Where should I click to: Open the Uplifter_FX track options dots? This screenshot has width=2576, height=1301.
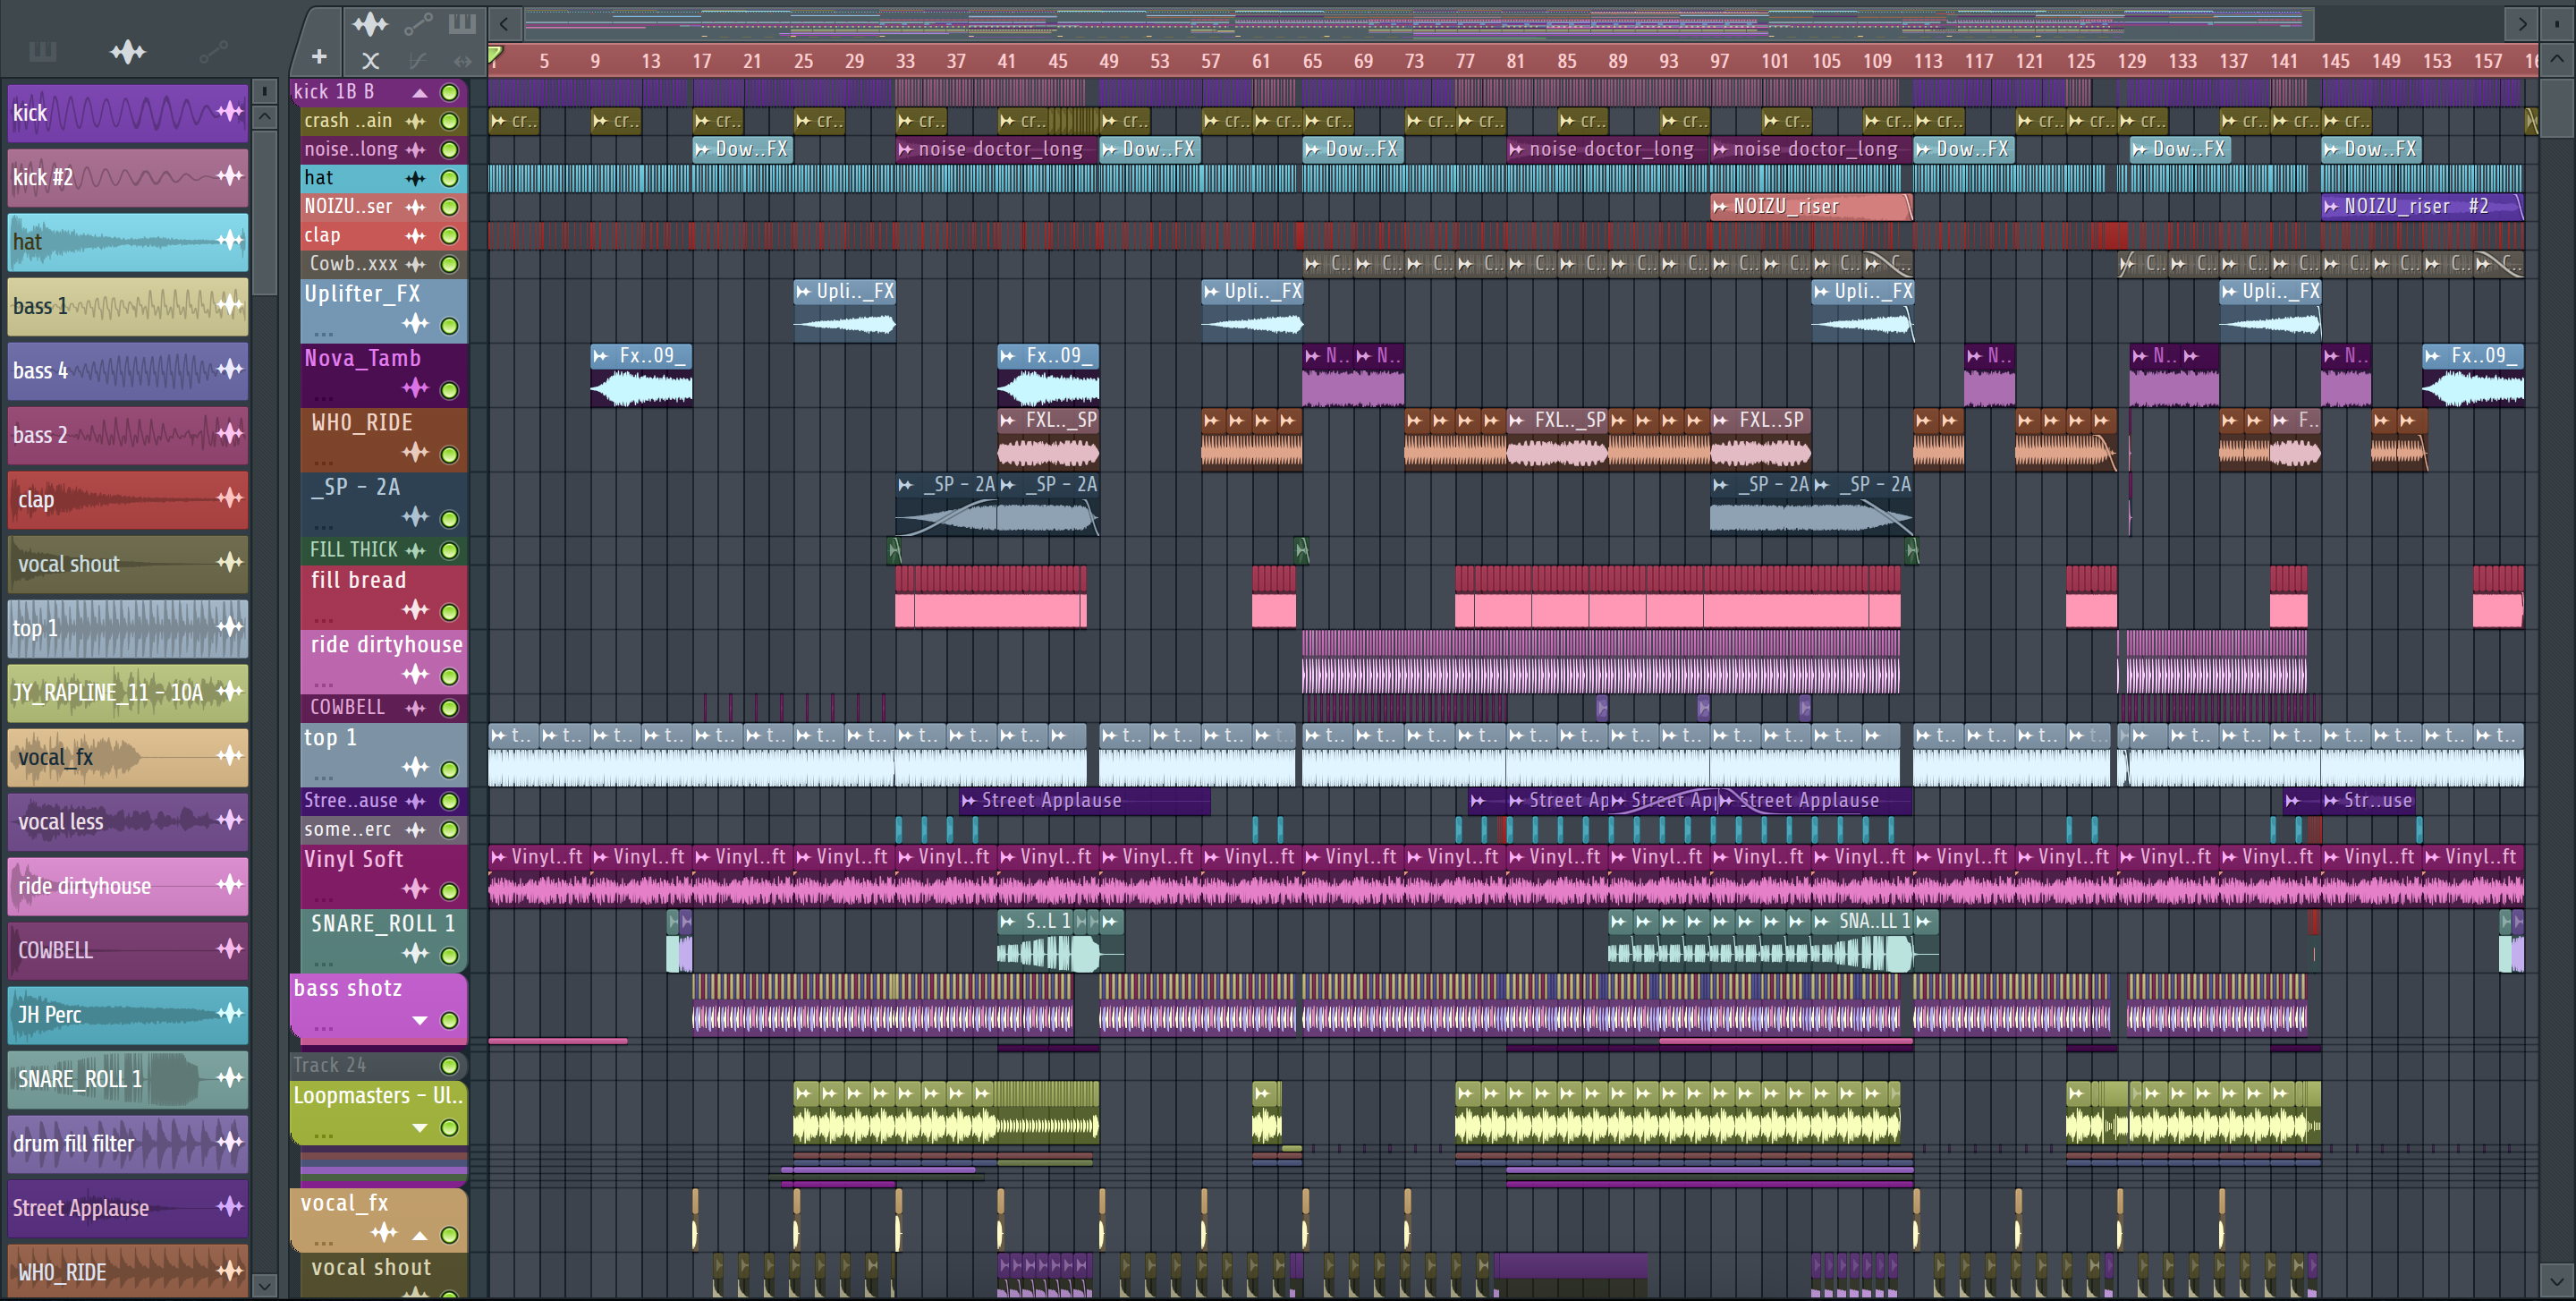323,334
